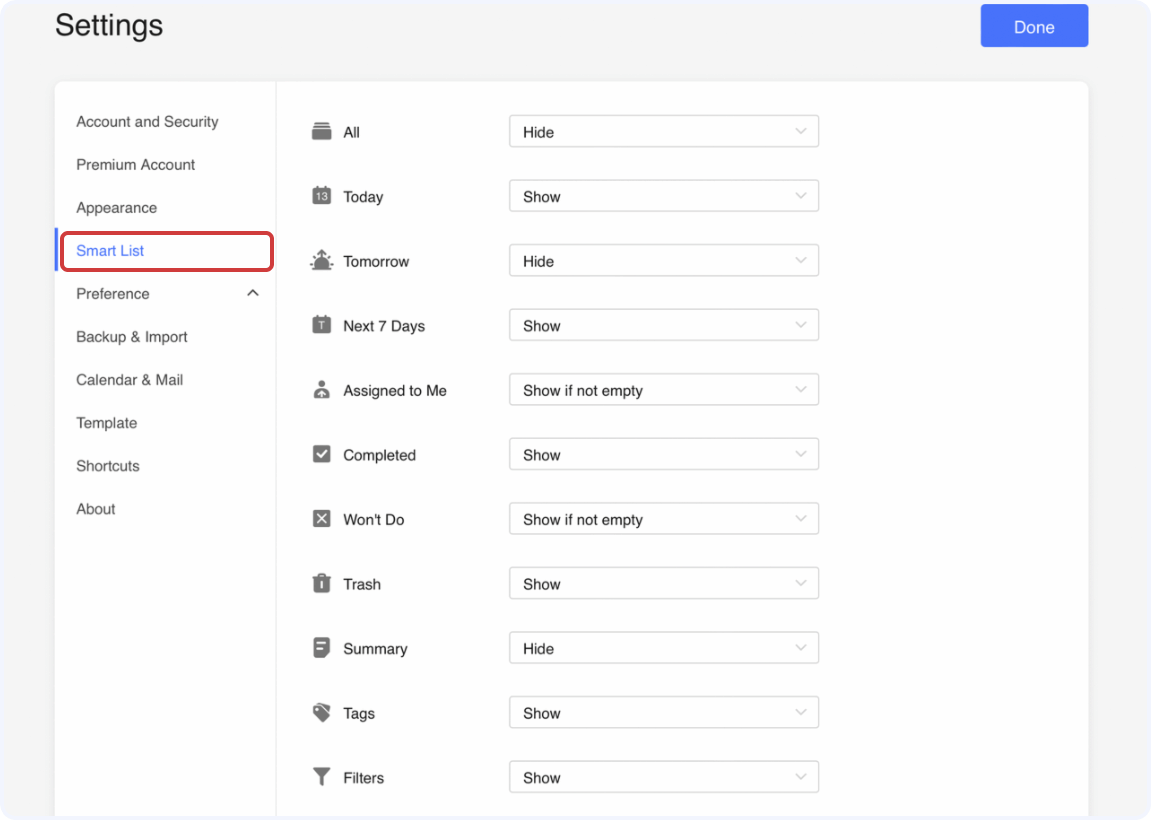Image resolution: width=1151 pixels, height=820 pixels.
Task: Click the Today calendar icon
Action: pyautogui.click(x=321, y=195)
